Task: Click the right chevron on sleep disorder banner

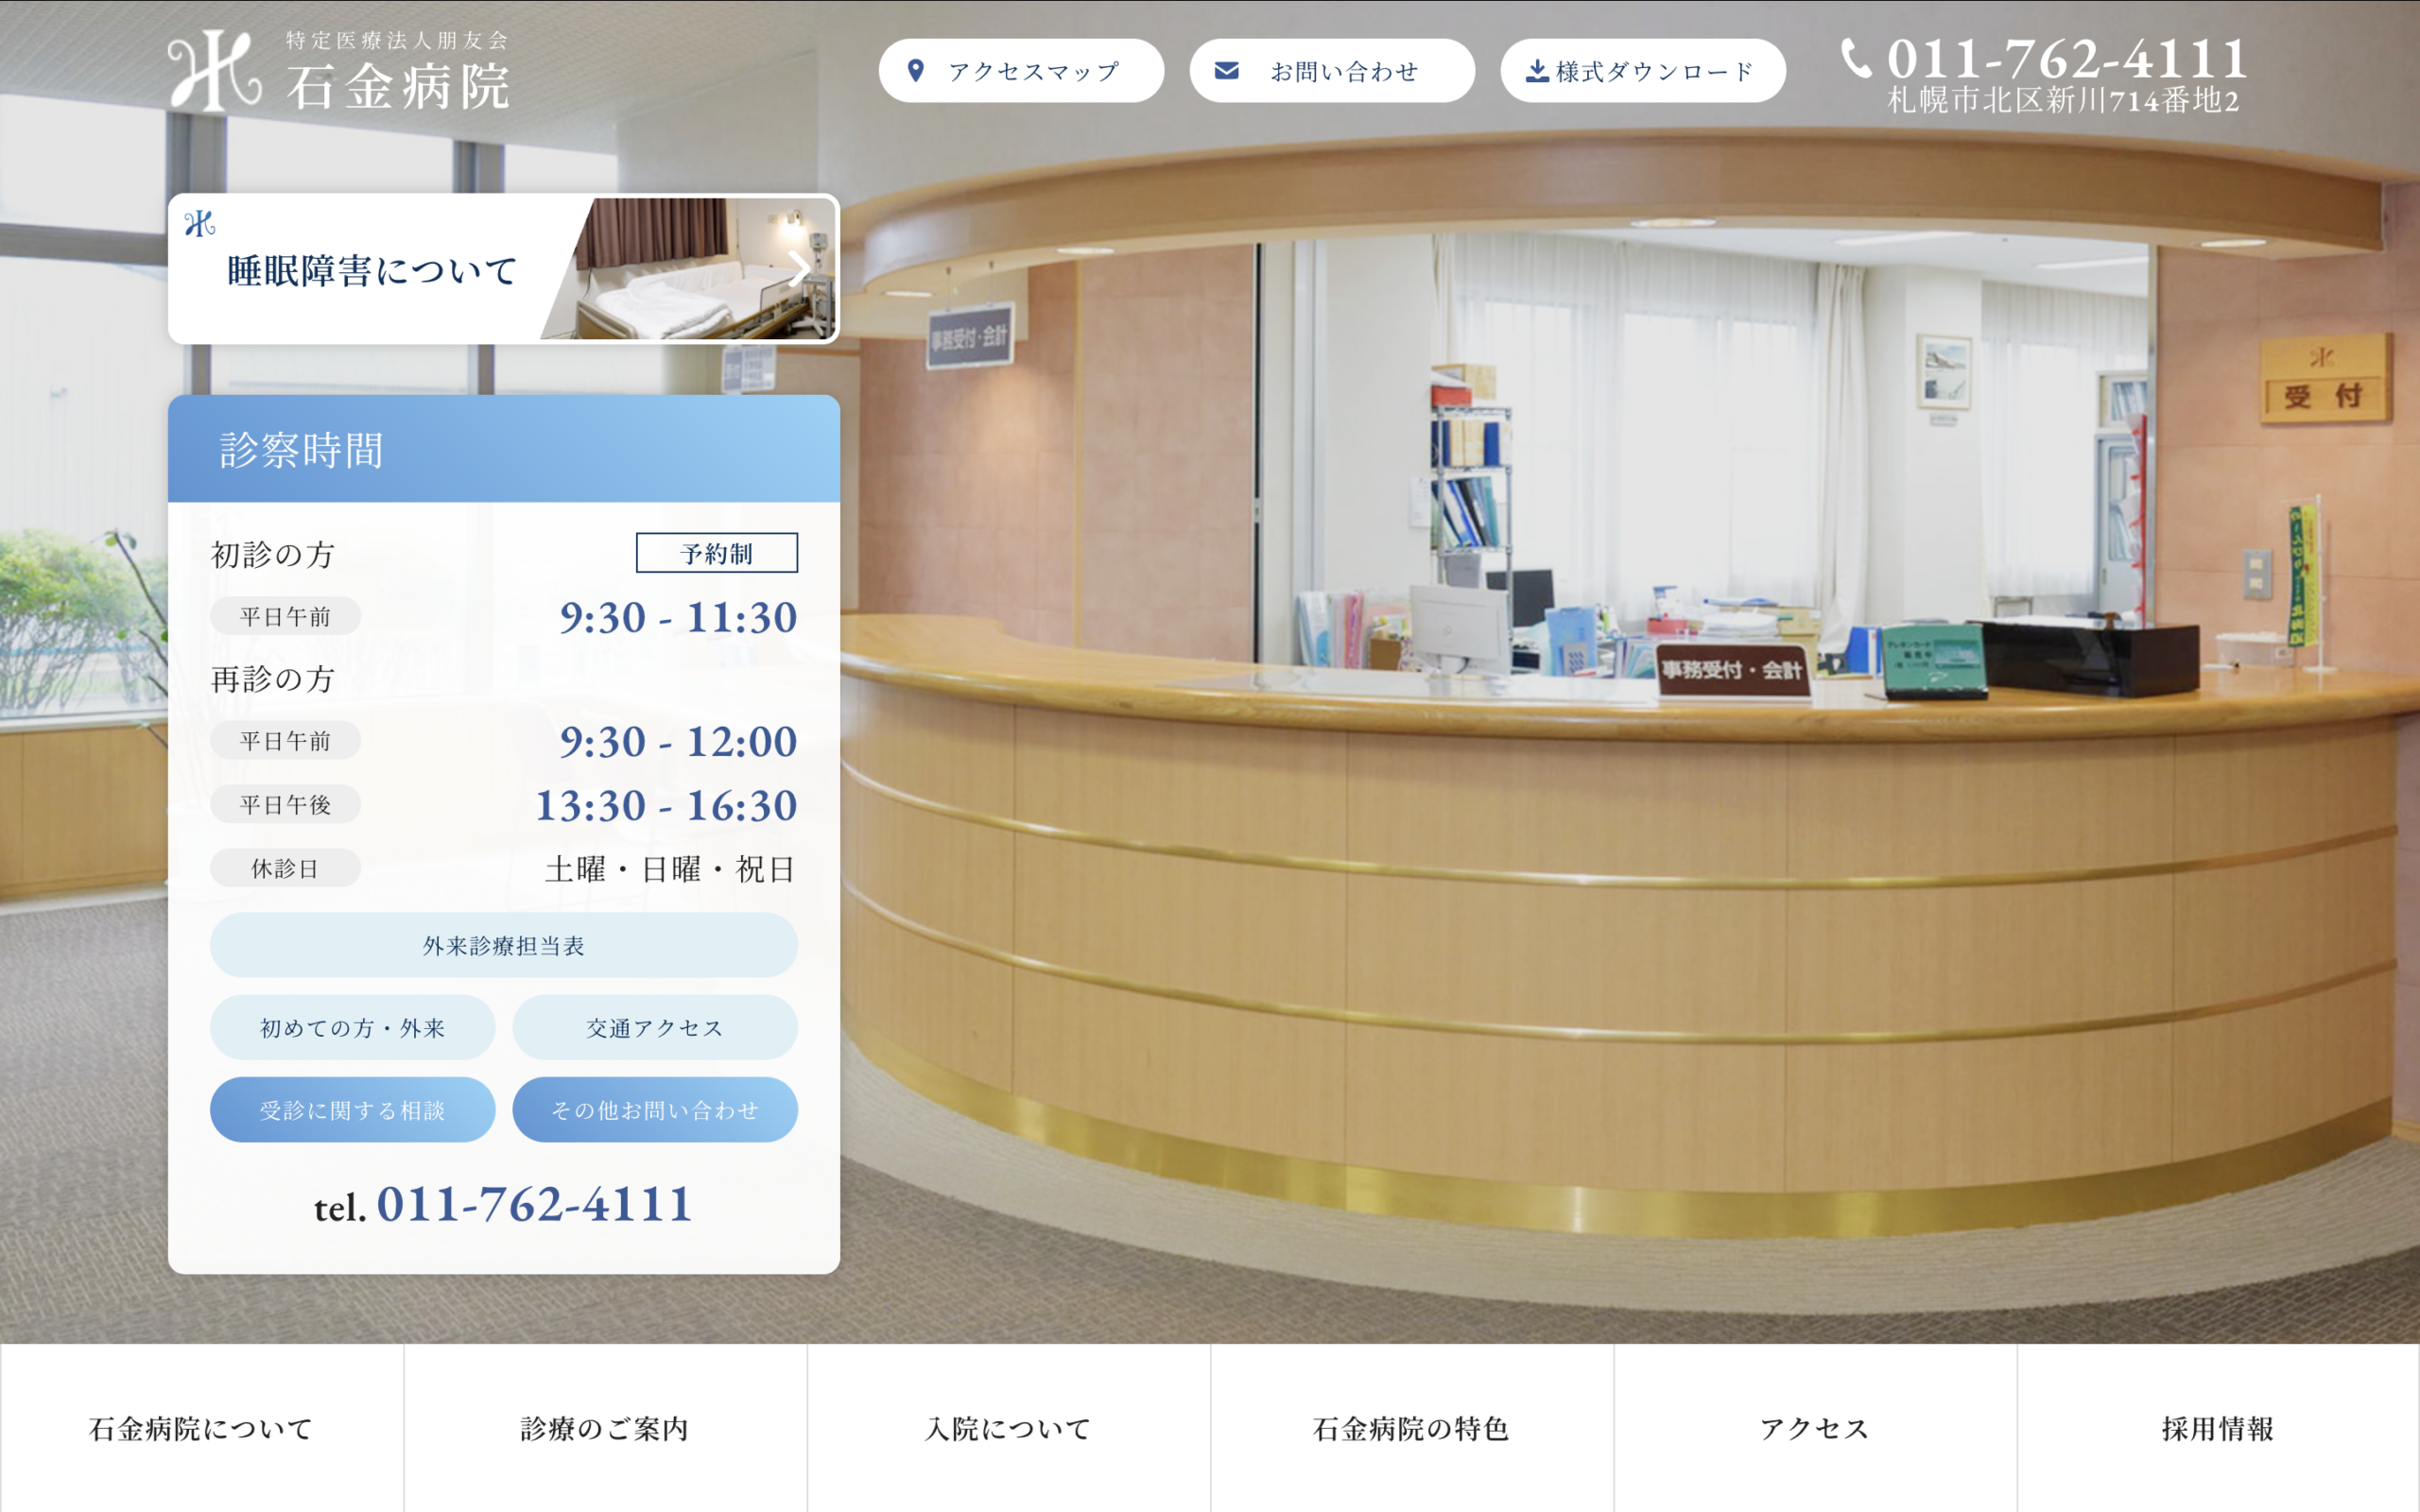Action: [x=800, y=268]
